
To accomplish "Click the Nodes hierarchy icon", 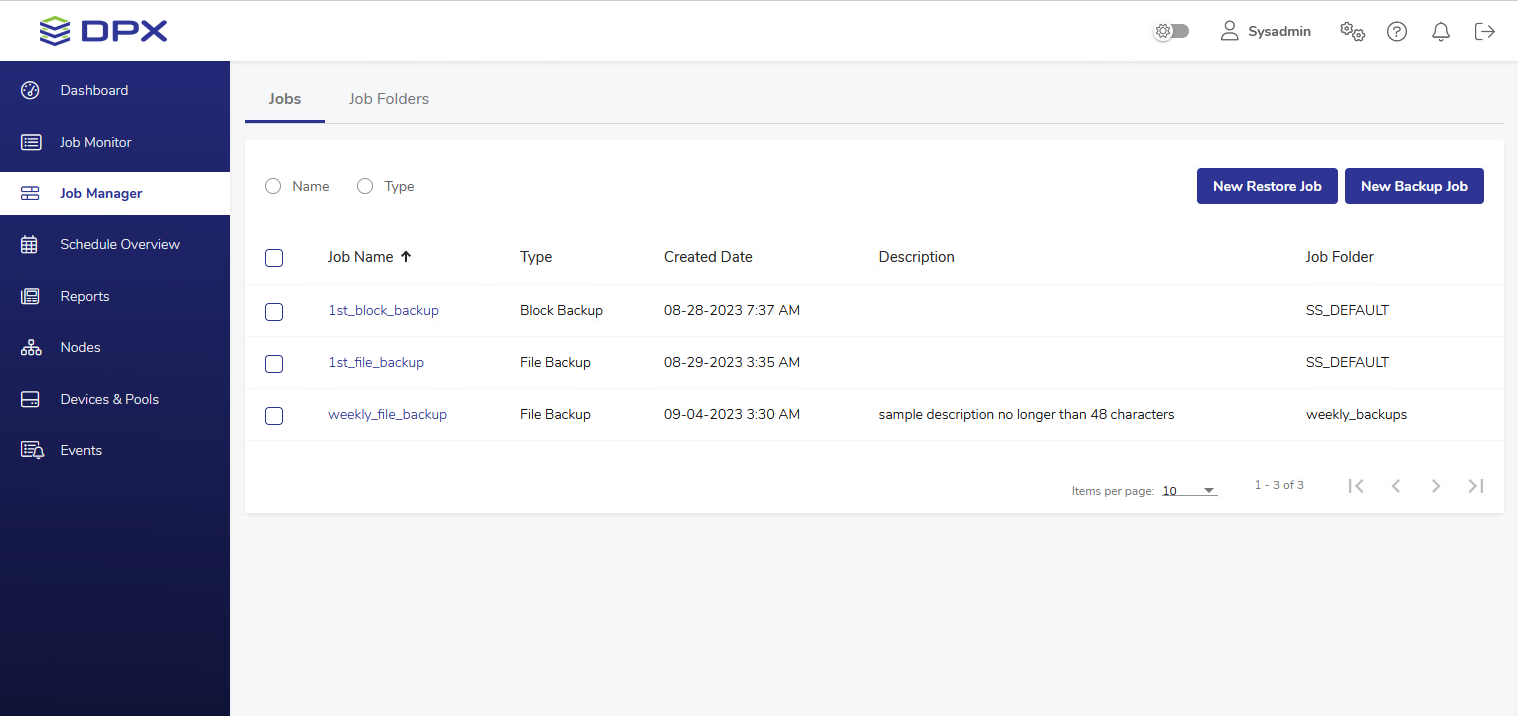I will click(x=30, y=348).
